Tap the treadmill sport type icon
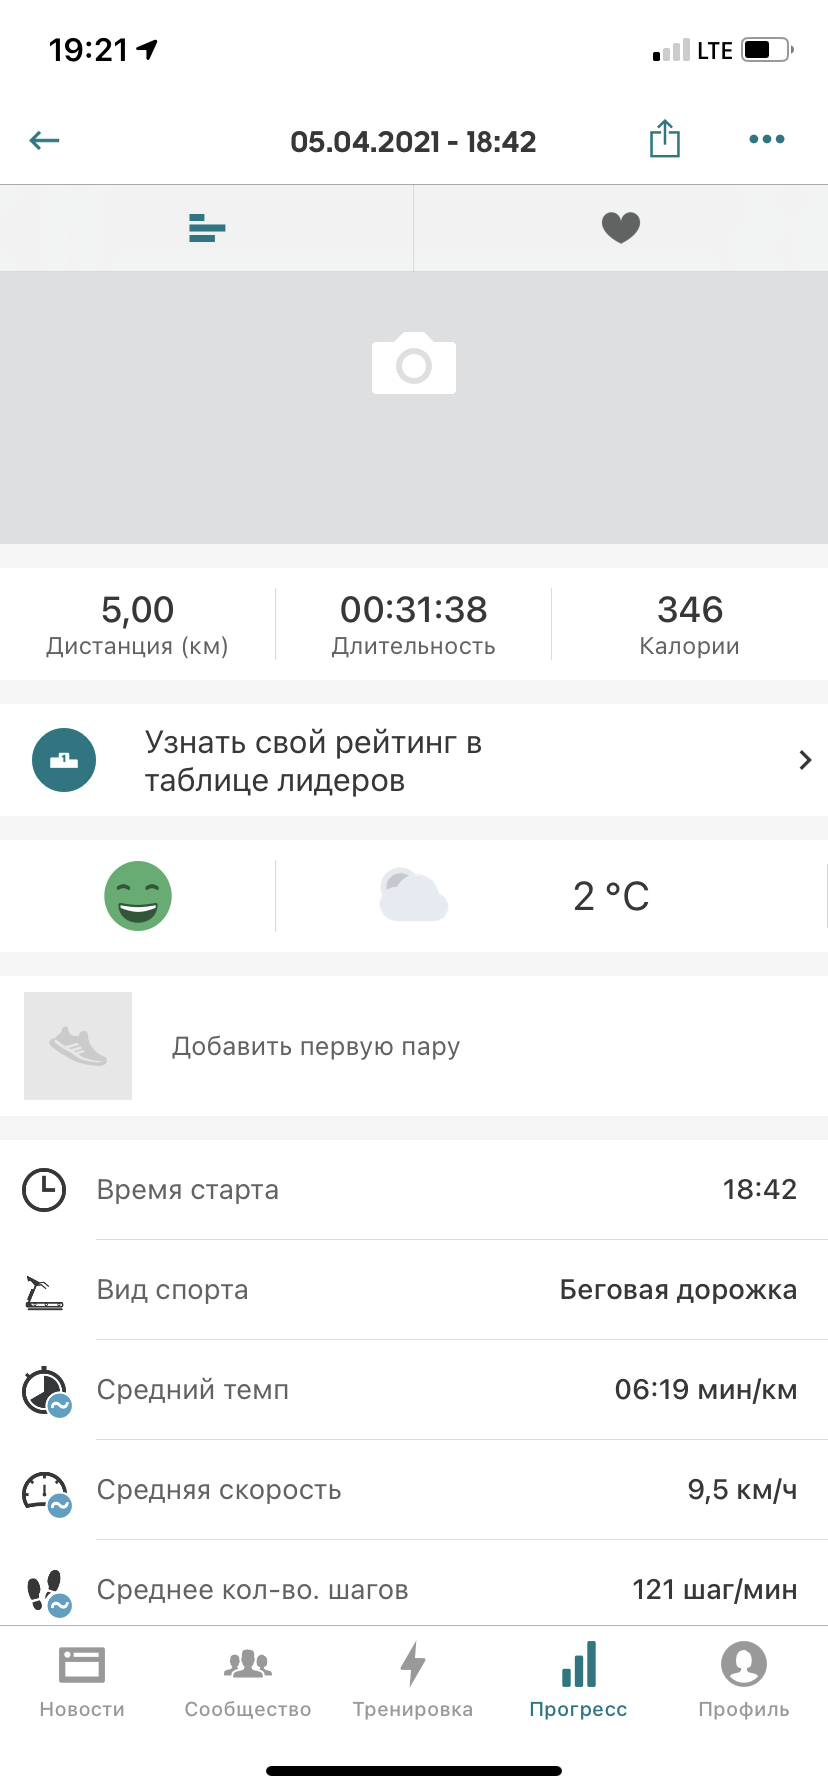 coord(44,1292)
